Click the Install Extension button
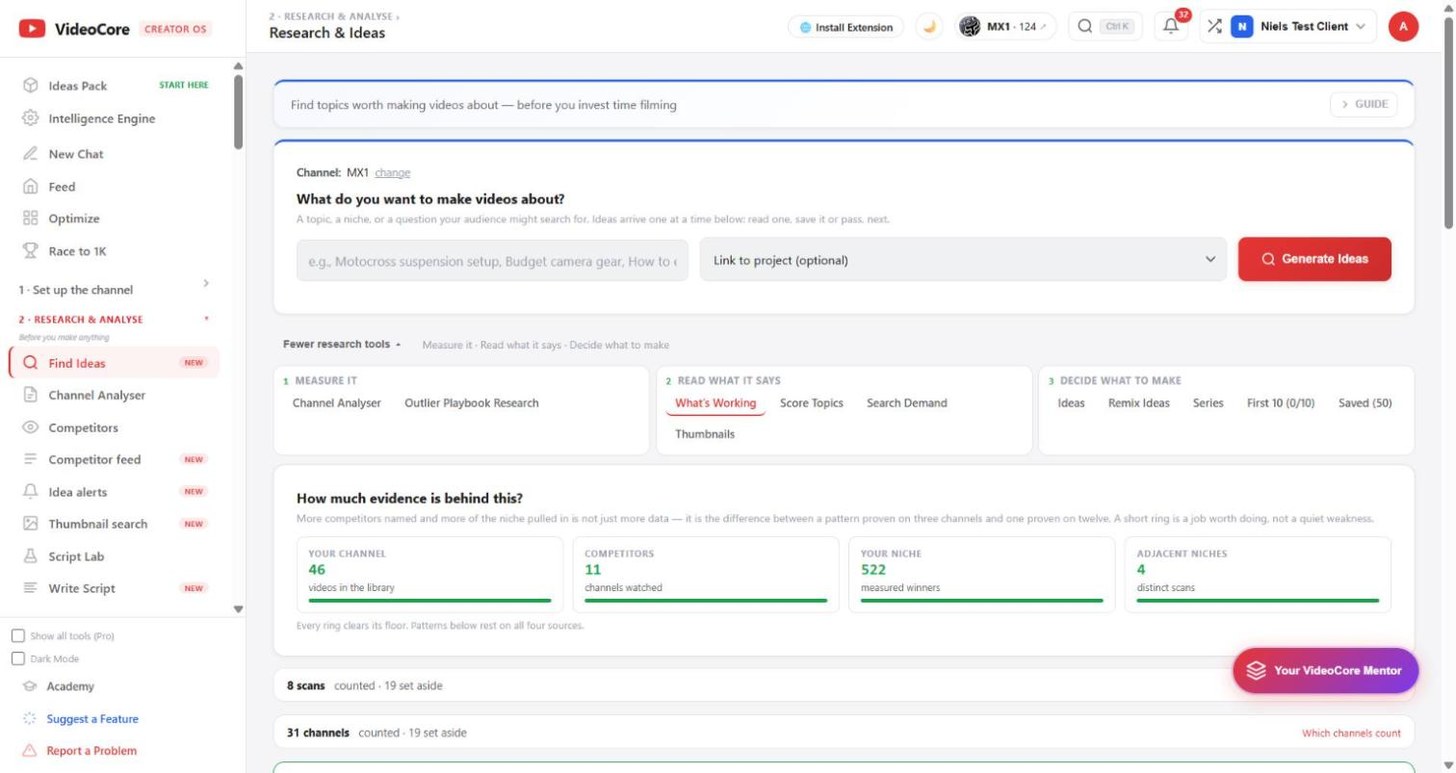This screenshot has width=1456, height=773. [846, 27]
